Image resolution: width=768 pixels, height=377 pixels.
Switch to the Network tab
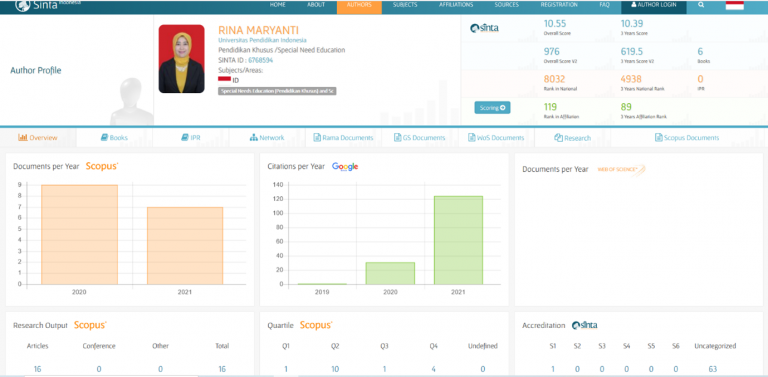[x=267, y=138]
